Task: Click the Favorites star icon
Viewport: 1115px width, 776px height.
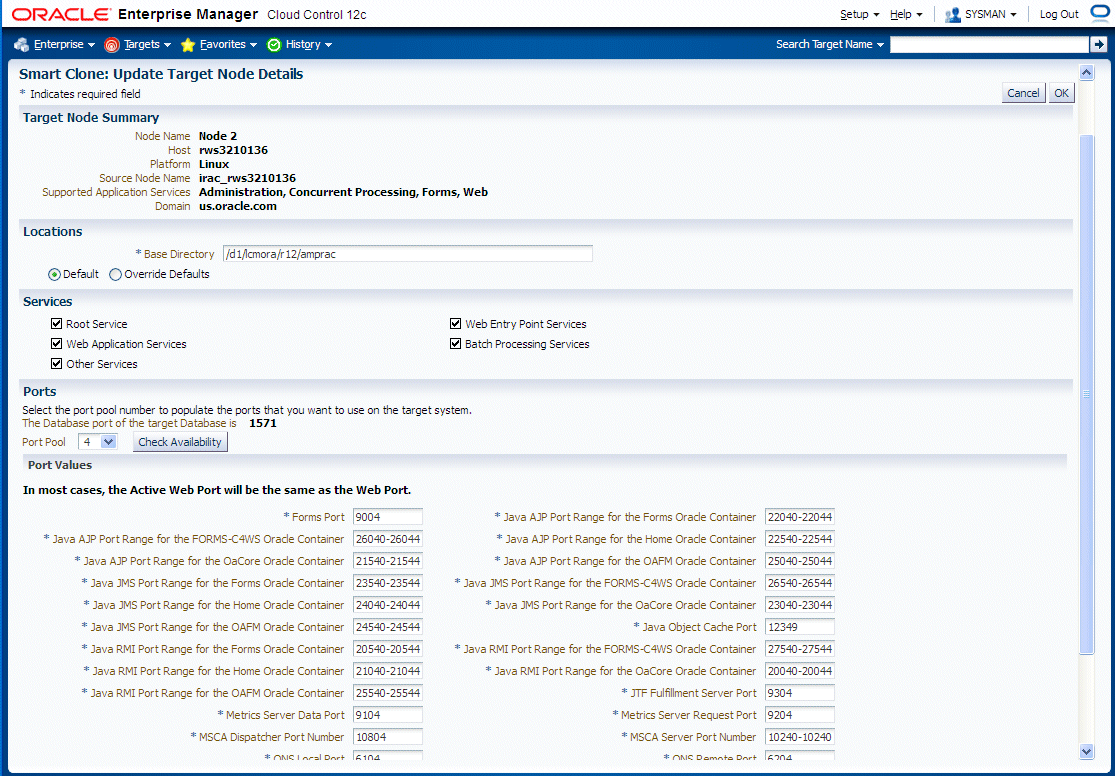Action: pos(188,45)
